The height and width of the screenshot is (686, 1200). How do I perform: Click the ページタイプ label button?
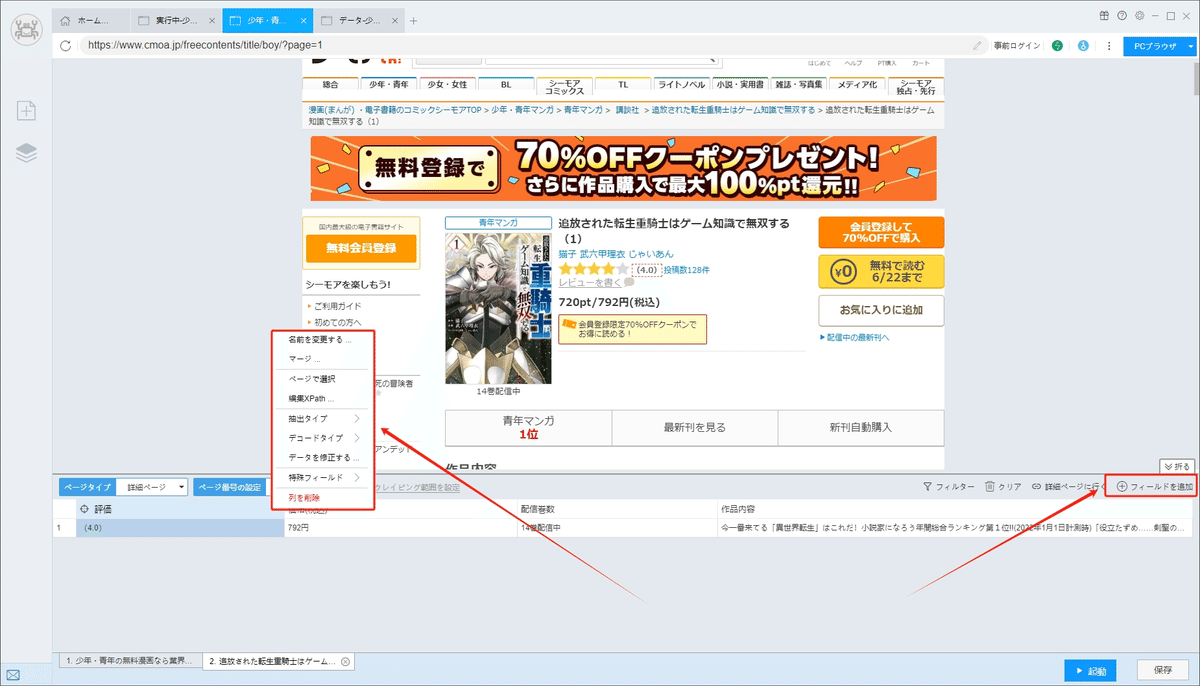pyautogui.click(x=87, y=487)
